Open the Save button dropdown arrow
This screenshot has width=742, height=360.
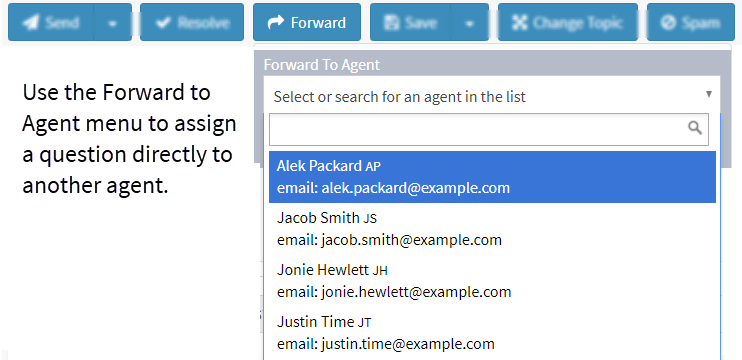469,22
